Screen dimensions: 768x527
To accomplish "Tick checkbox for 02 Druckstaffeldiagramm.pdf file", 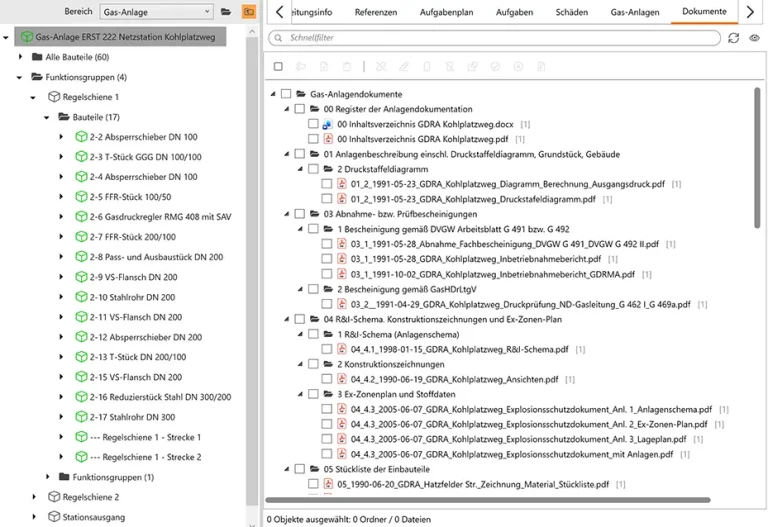I will tap(327, 199).
